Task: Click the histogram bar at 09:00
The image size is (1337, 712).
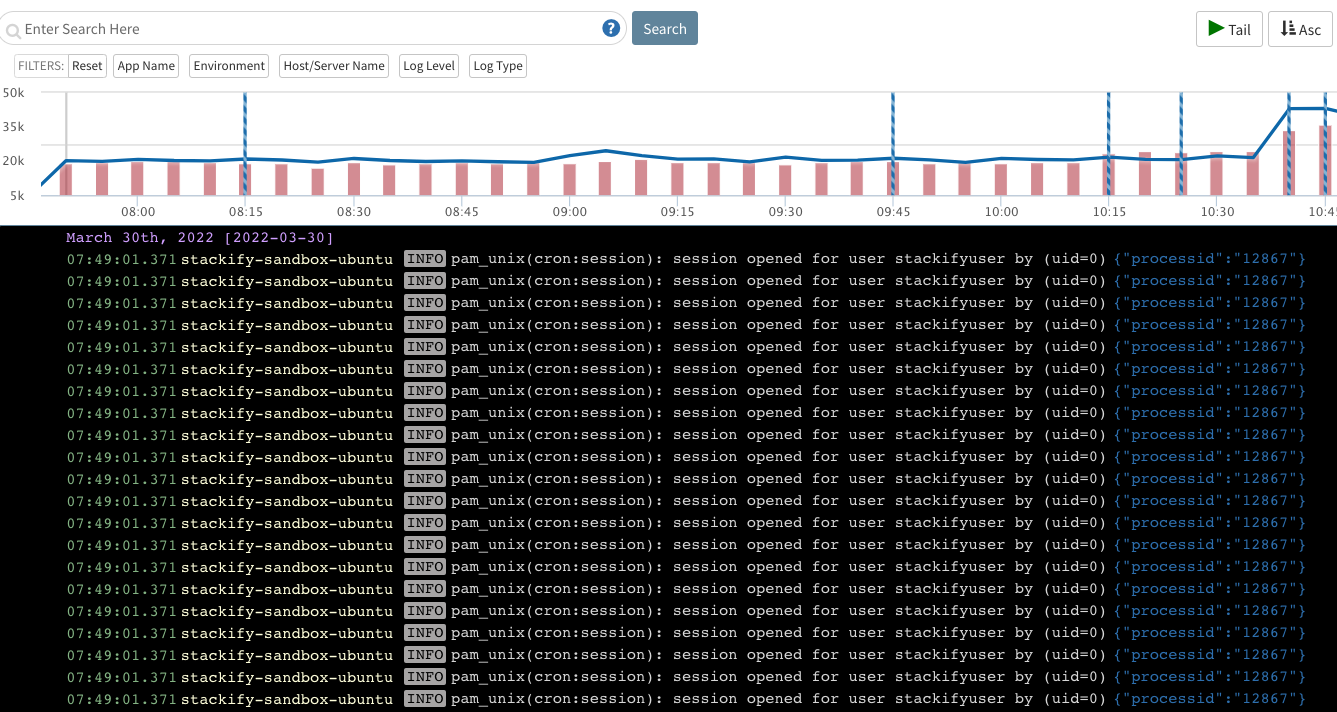Action: [x=569, y=179]
